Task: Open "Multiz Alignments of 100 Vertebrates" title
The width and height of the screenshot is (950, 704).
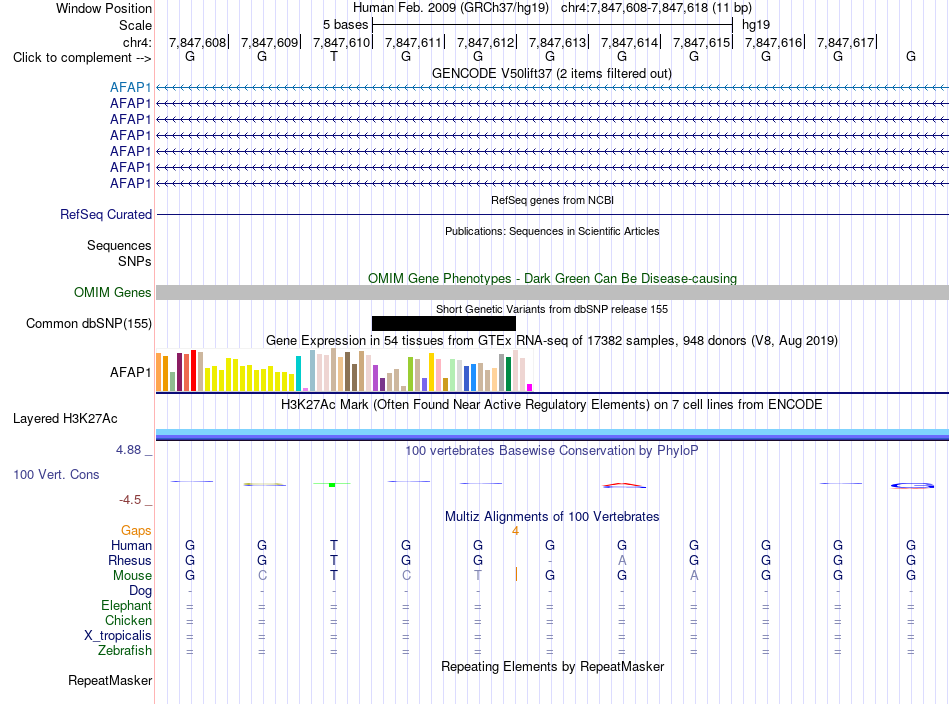Action: point(552,517)
